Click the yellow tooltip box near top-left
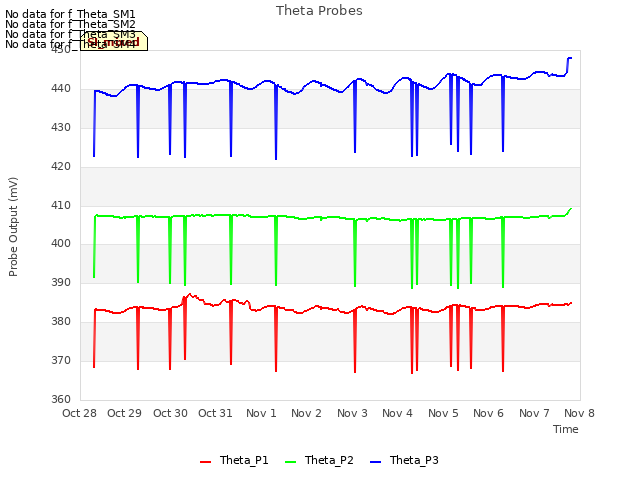 click(114, 41)
